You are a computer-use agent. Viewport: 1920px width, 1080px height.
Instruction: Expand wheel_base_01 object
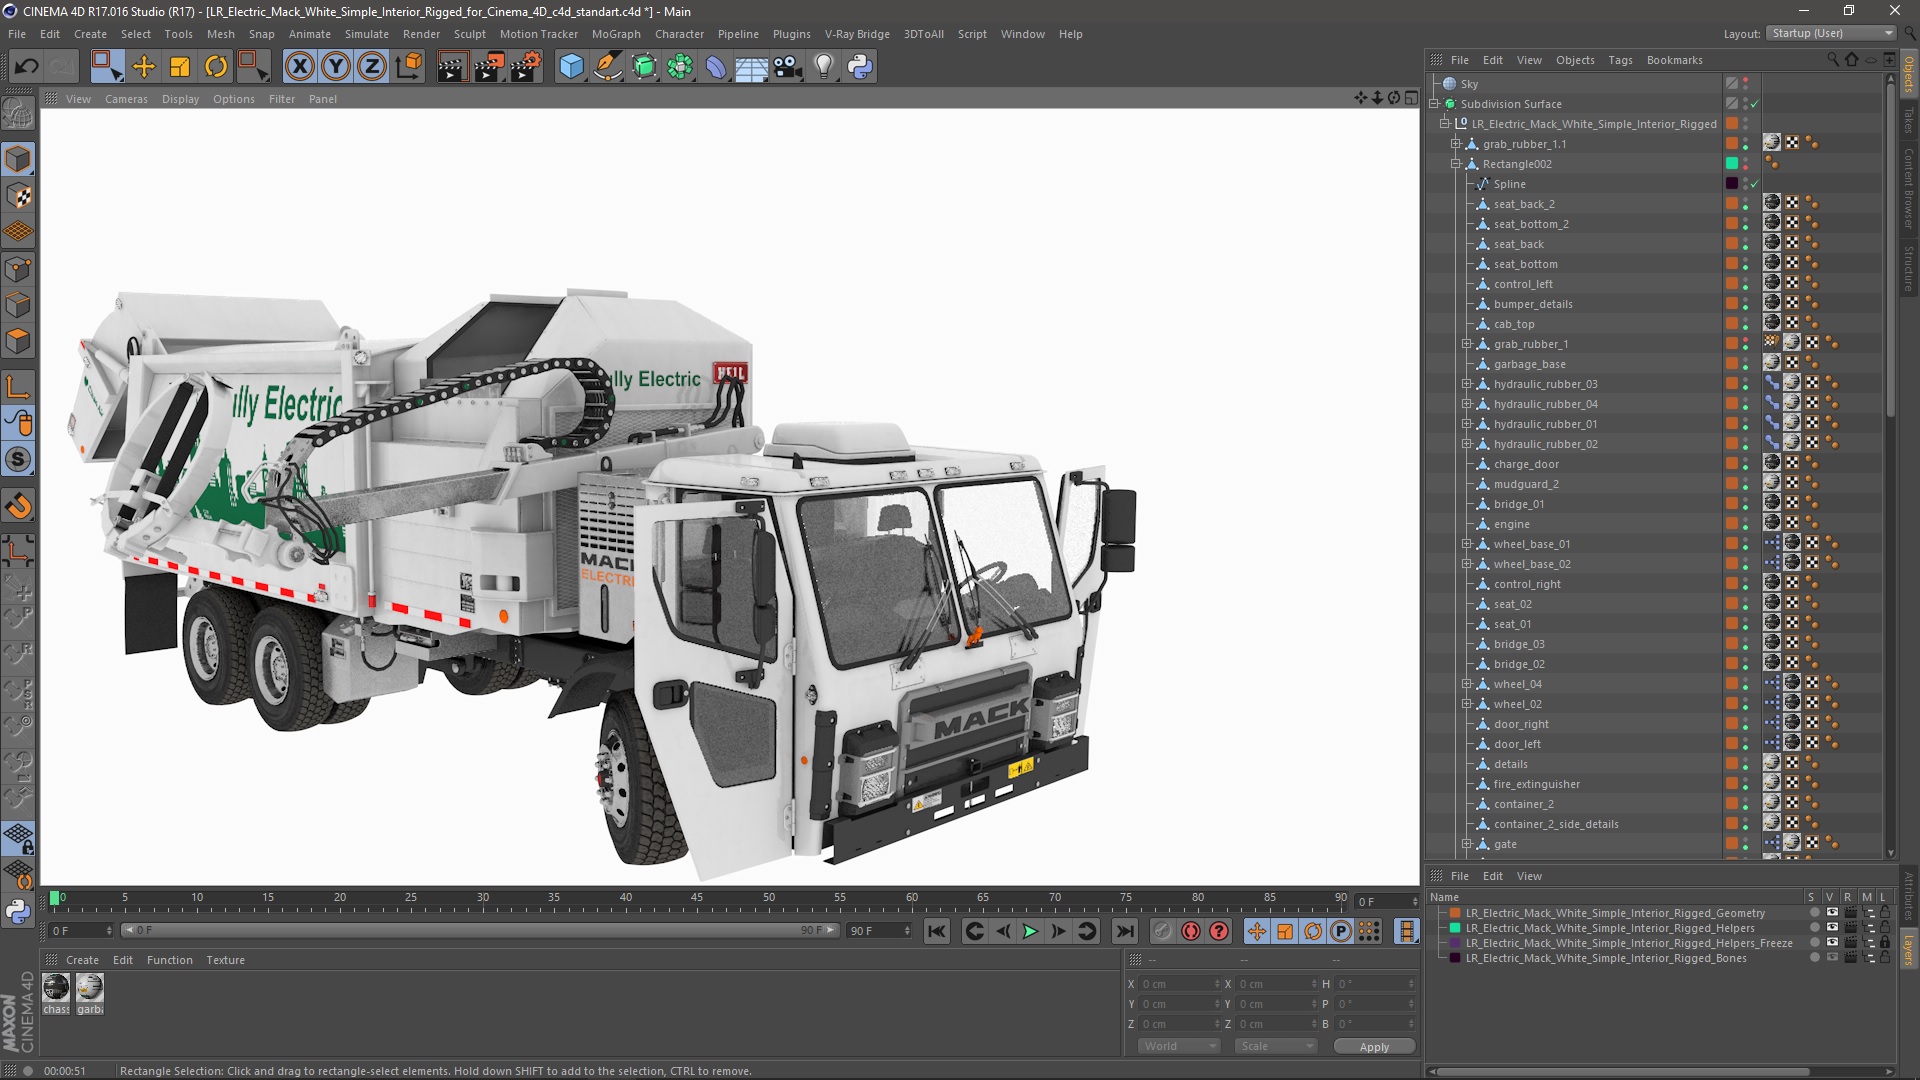1467,544
